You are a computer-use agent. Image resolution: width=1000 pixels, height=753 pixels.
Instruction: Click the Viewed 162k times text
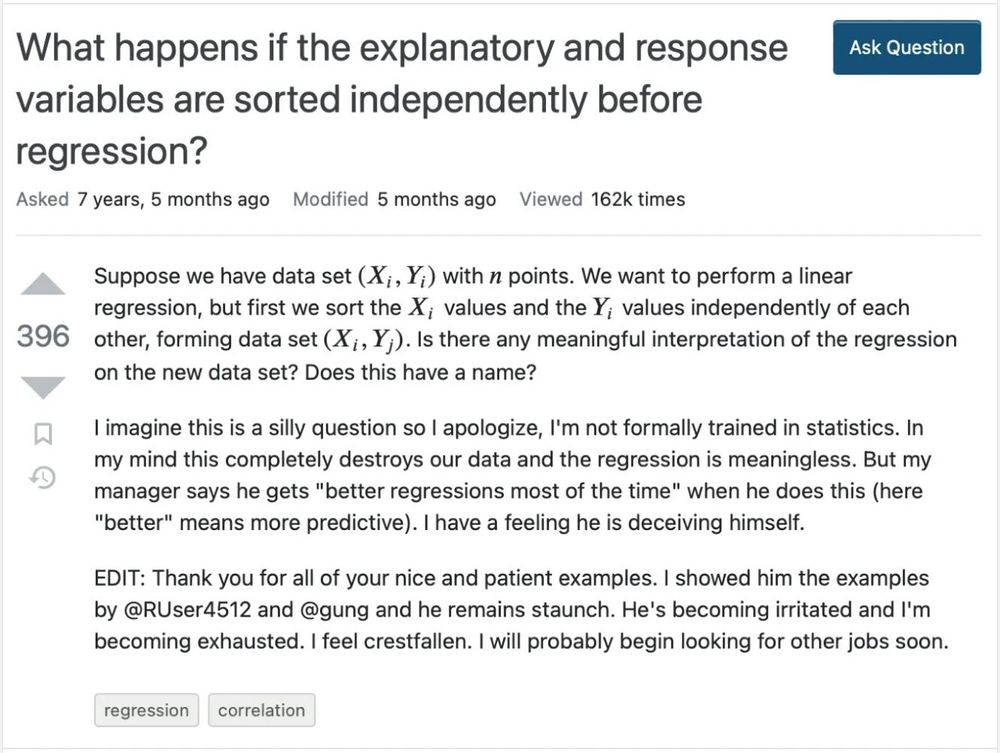click(x=602, y=200)
